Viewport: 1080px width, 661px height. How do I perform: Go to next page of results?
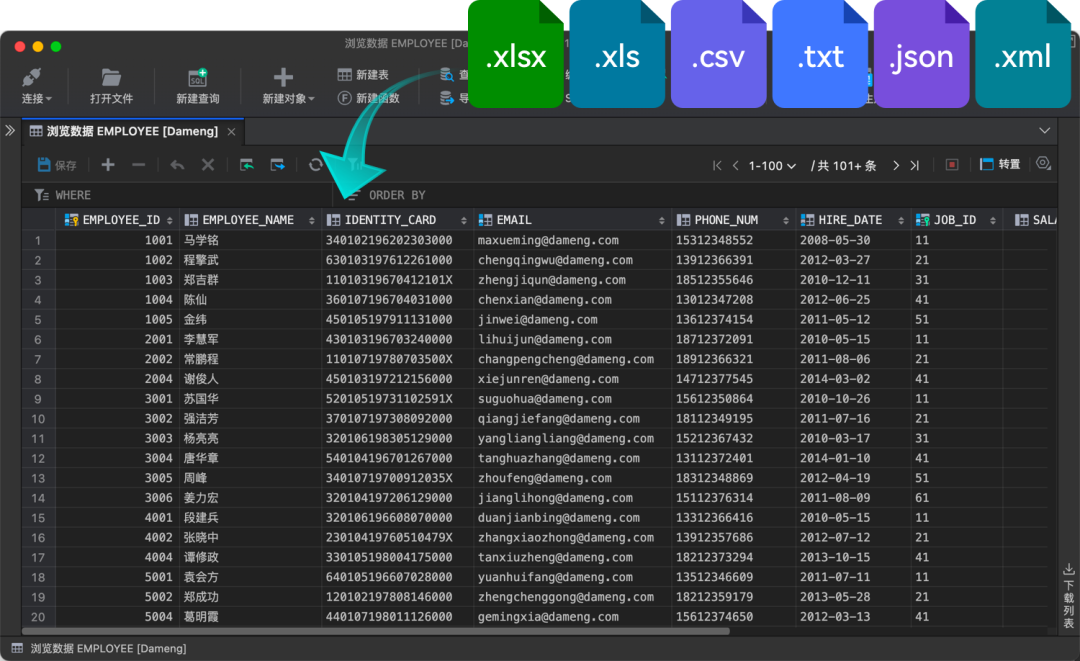pyautogui.click(x=895, y=165)
